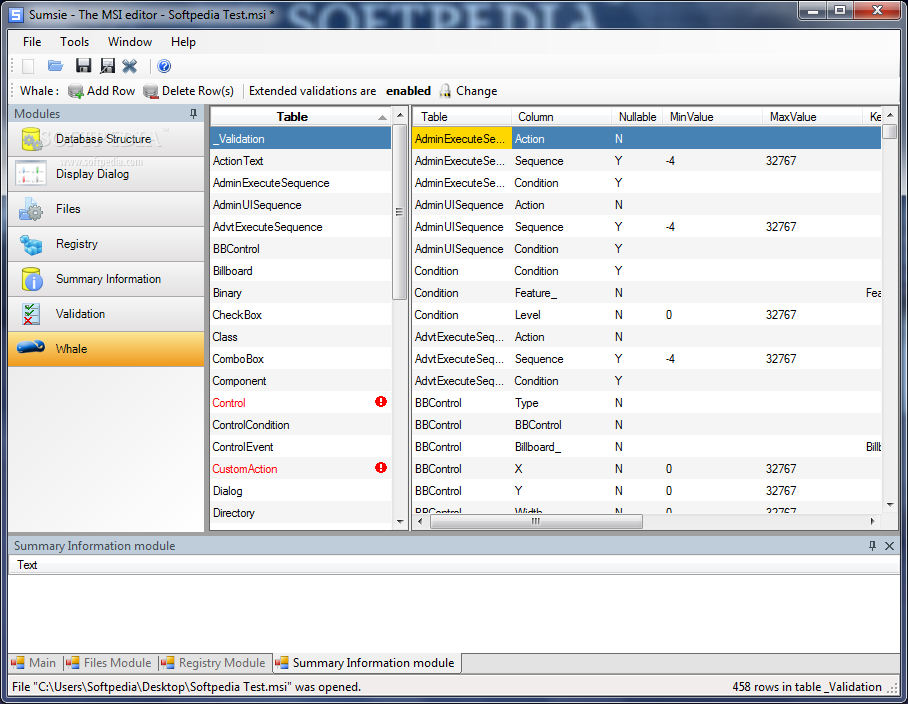Pin the Modules panel

coord(193,113)
